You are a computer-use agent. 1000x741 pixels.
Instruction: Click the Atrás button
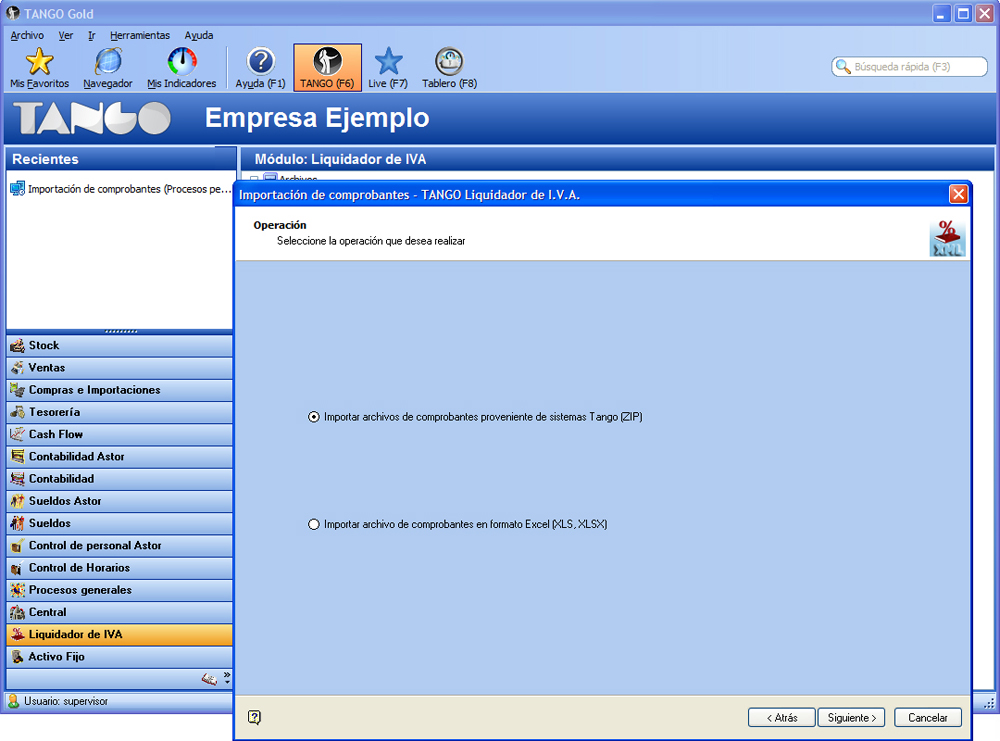click(x=782, y=717)
